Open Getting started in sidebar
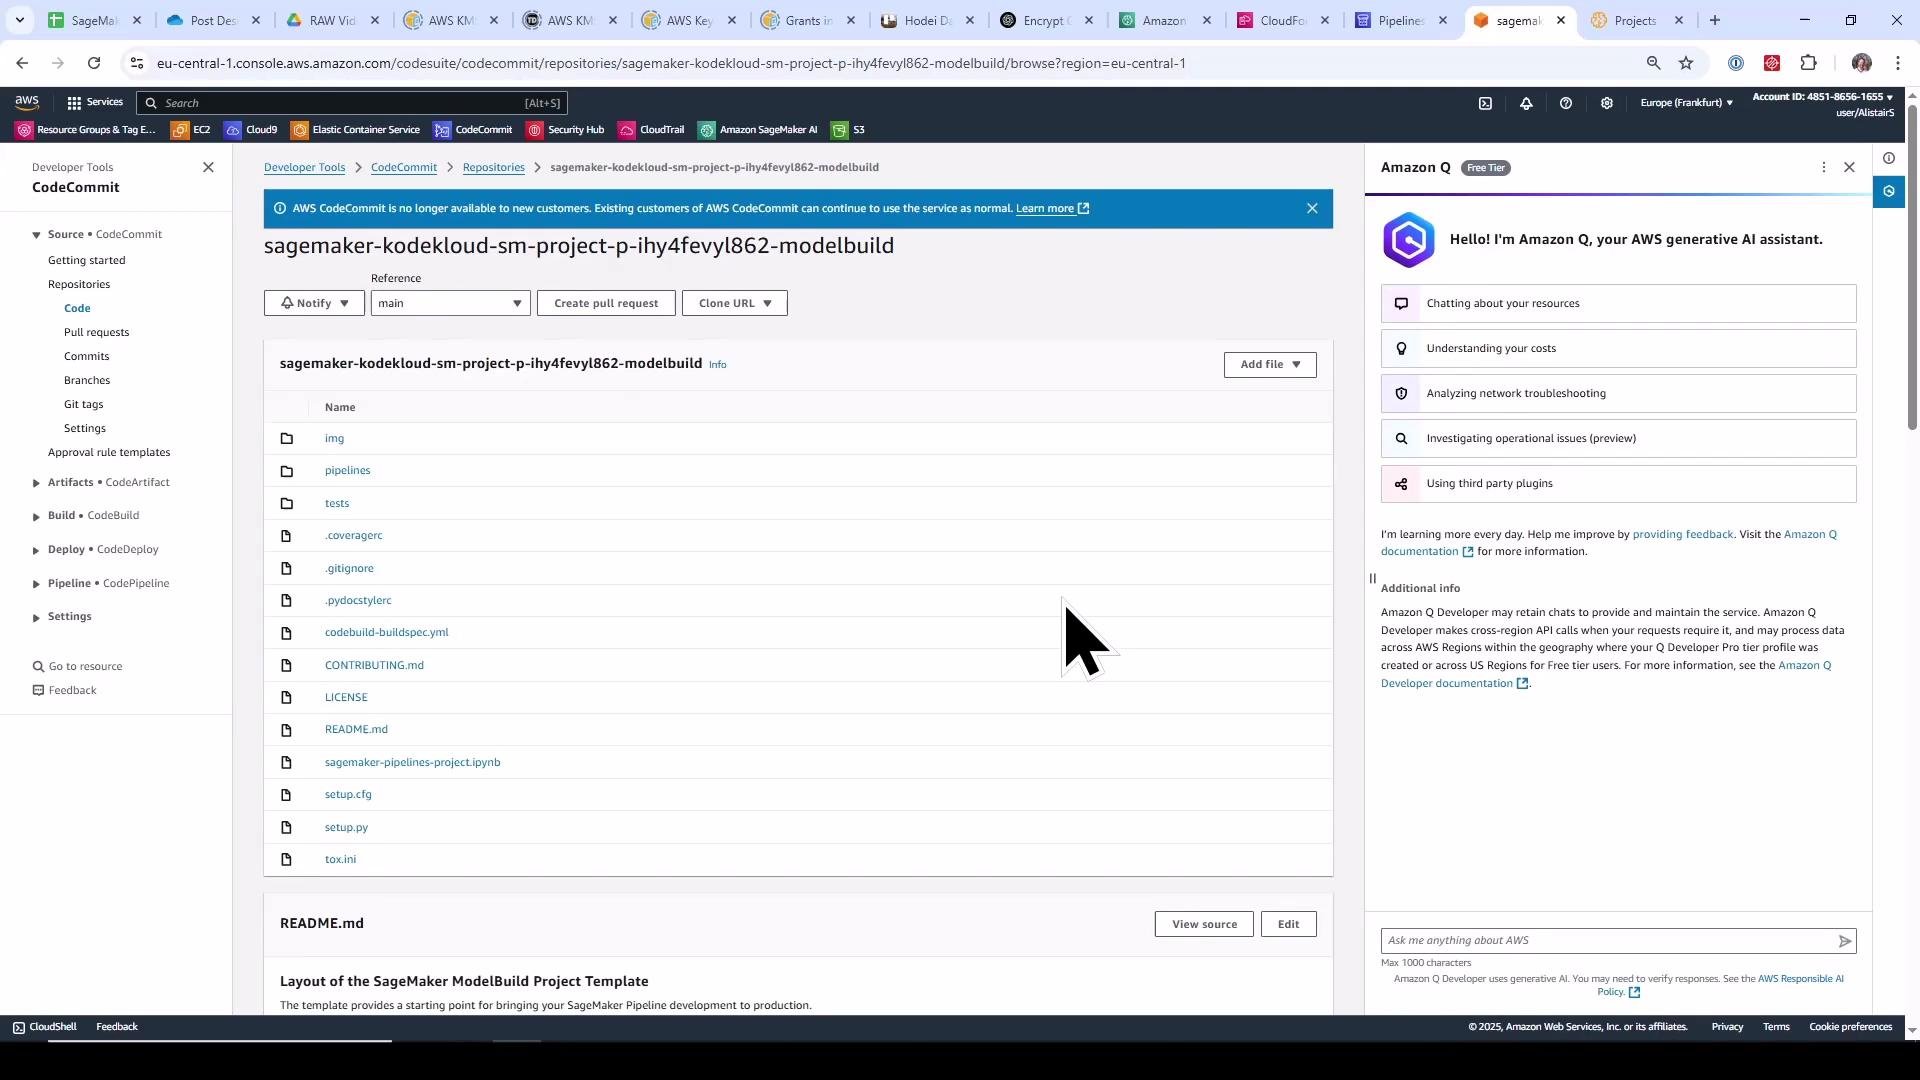This screenshot has width=1920, height=1080. click(x=87, y=260)
